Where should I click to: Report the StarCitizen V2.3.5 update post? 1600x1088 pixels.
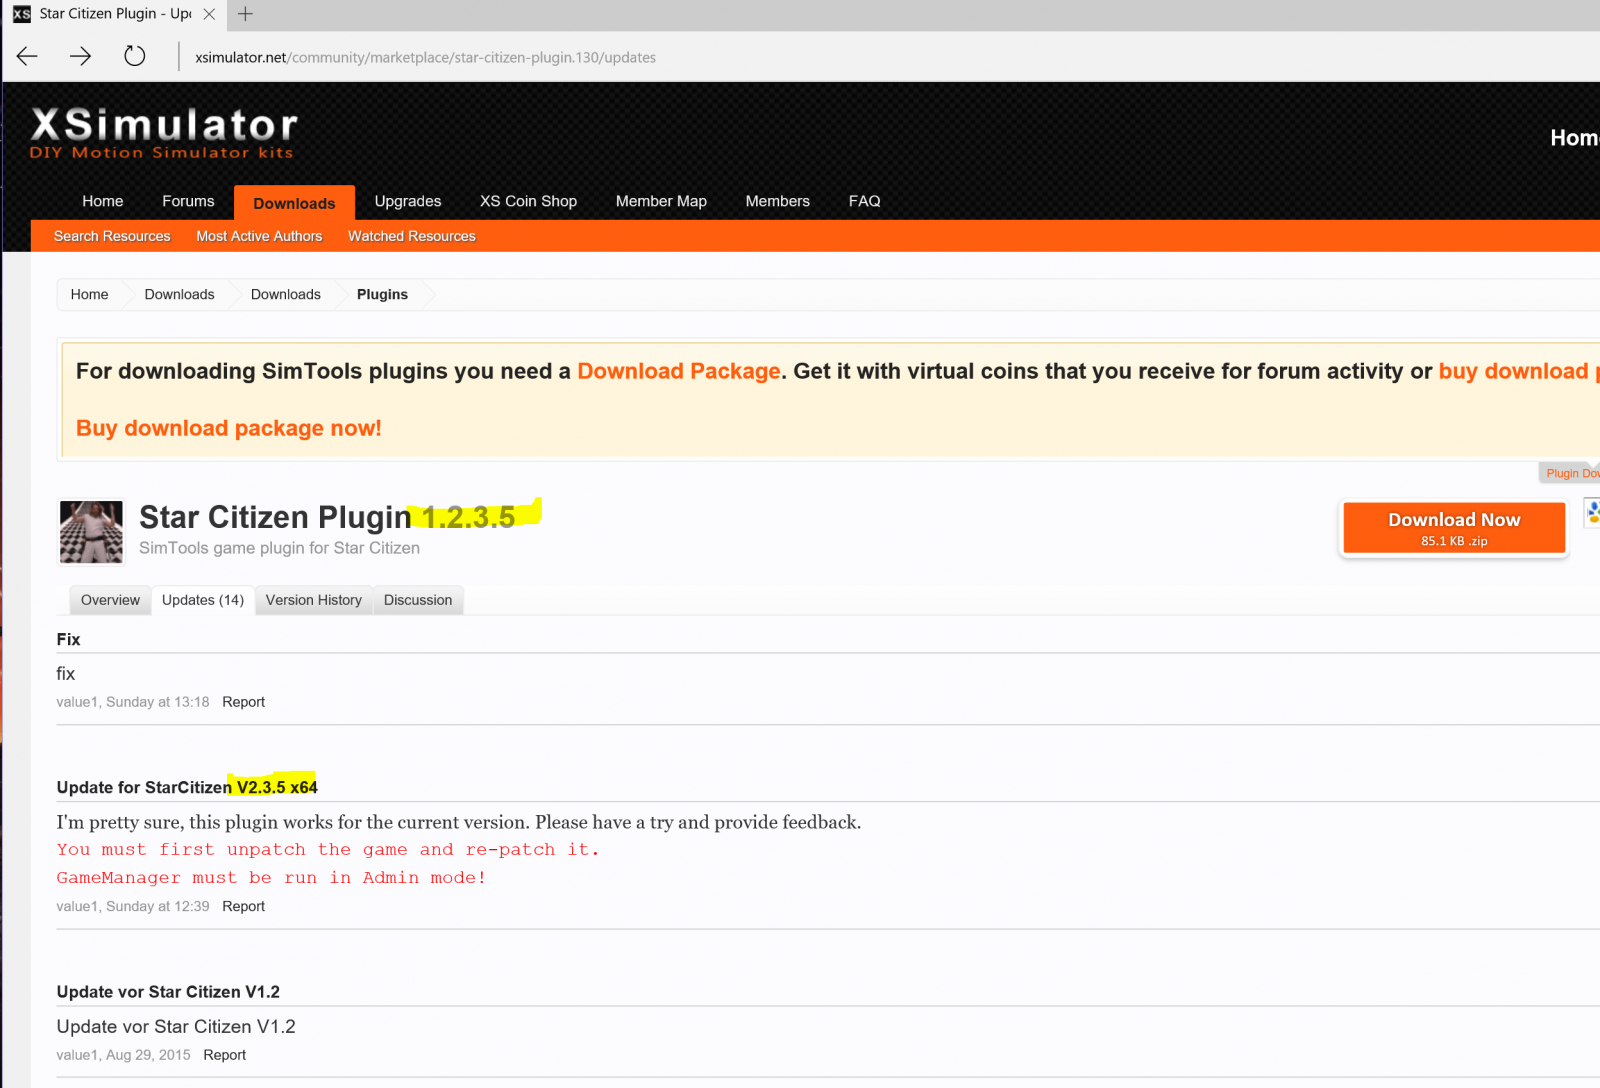click(243, 906)
